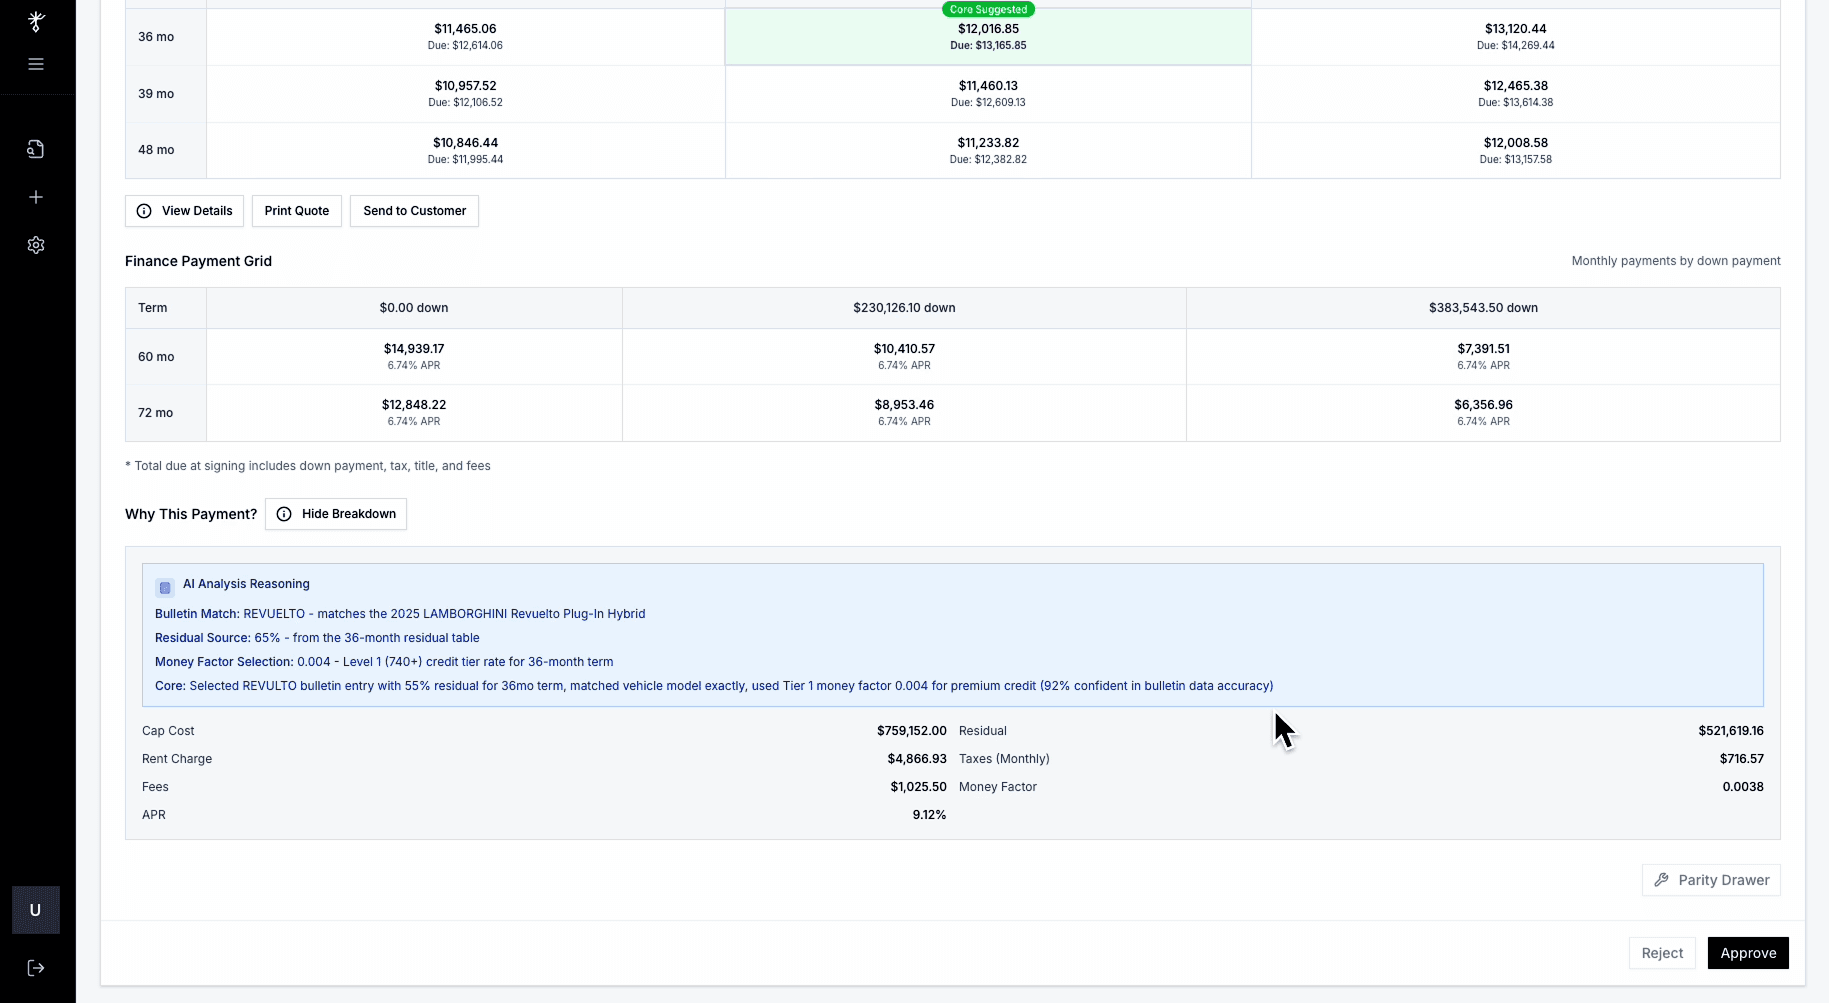Click Money Factor value 0.0038

pos(1743,787)
